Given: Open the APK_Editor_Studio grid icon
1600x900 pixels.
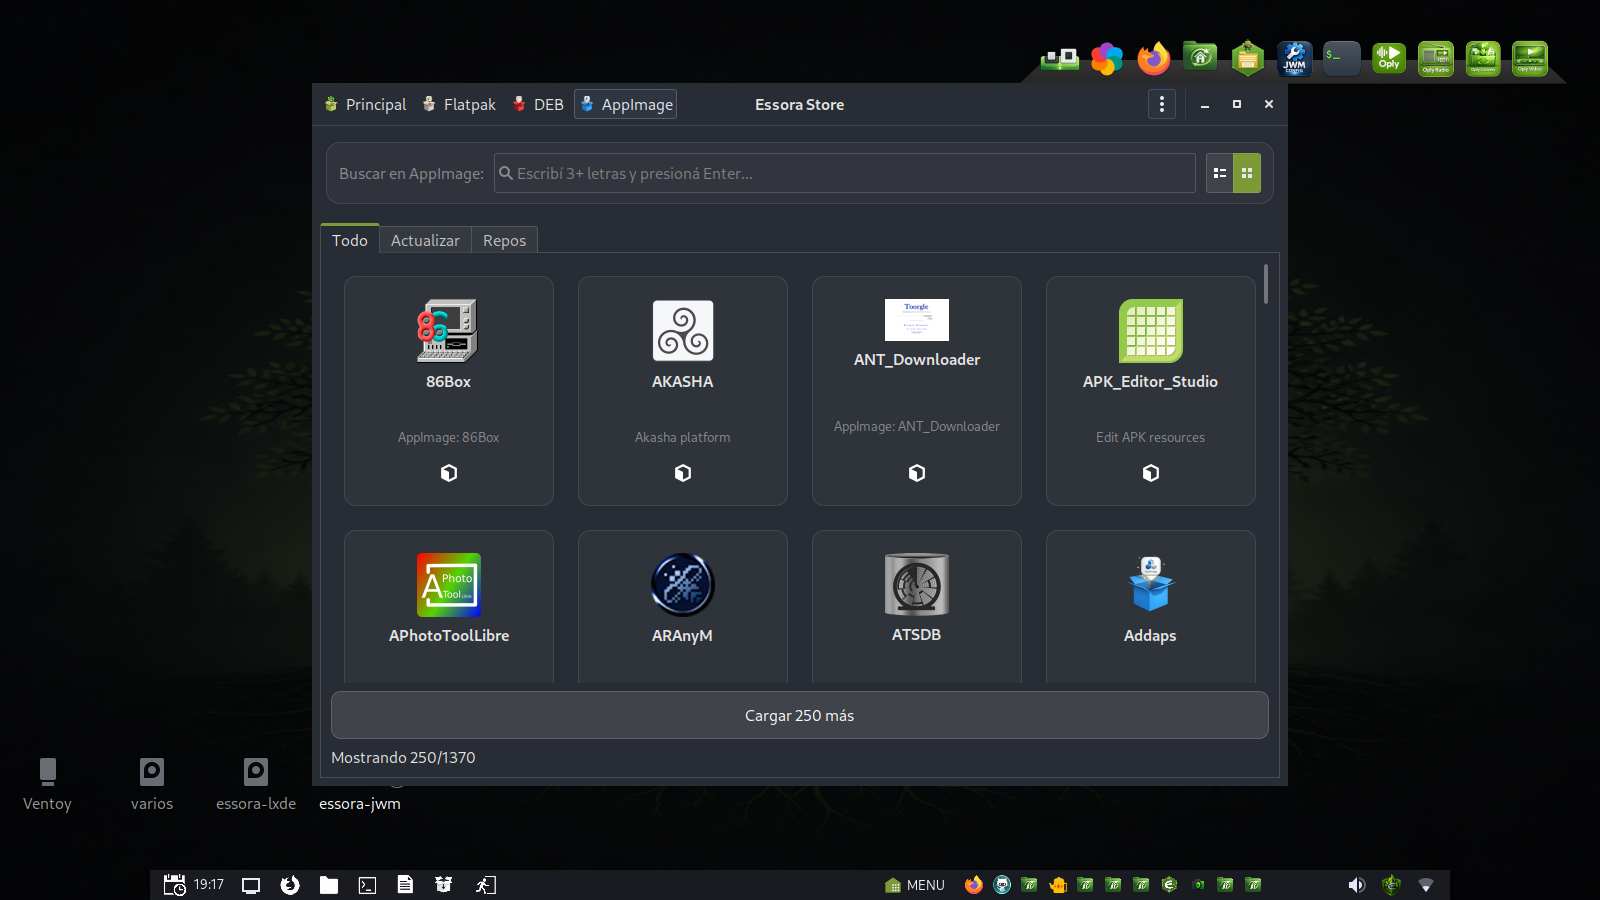Looking at the screenshot, I should tap(1151, 330).
